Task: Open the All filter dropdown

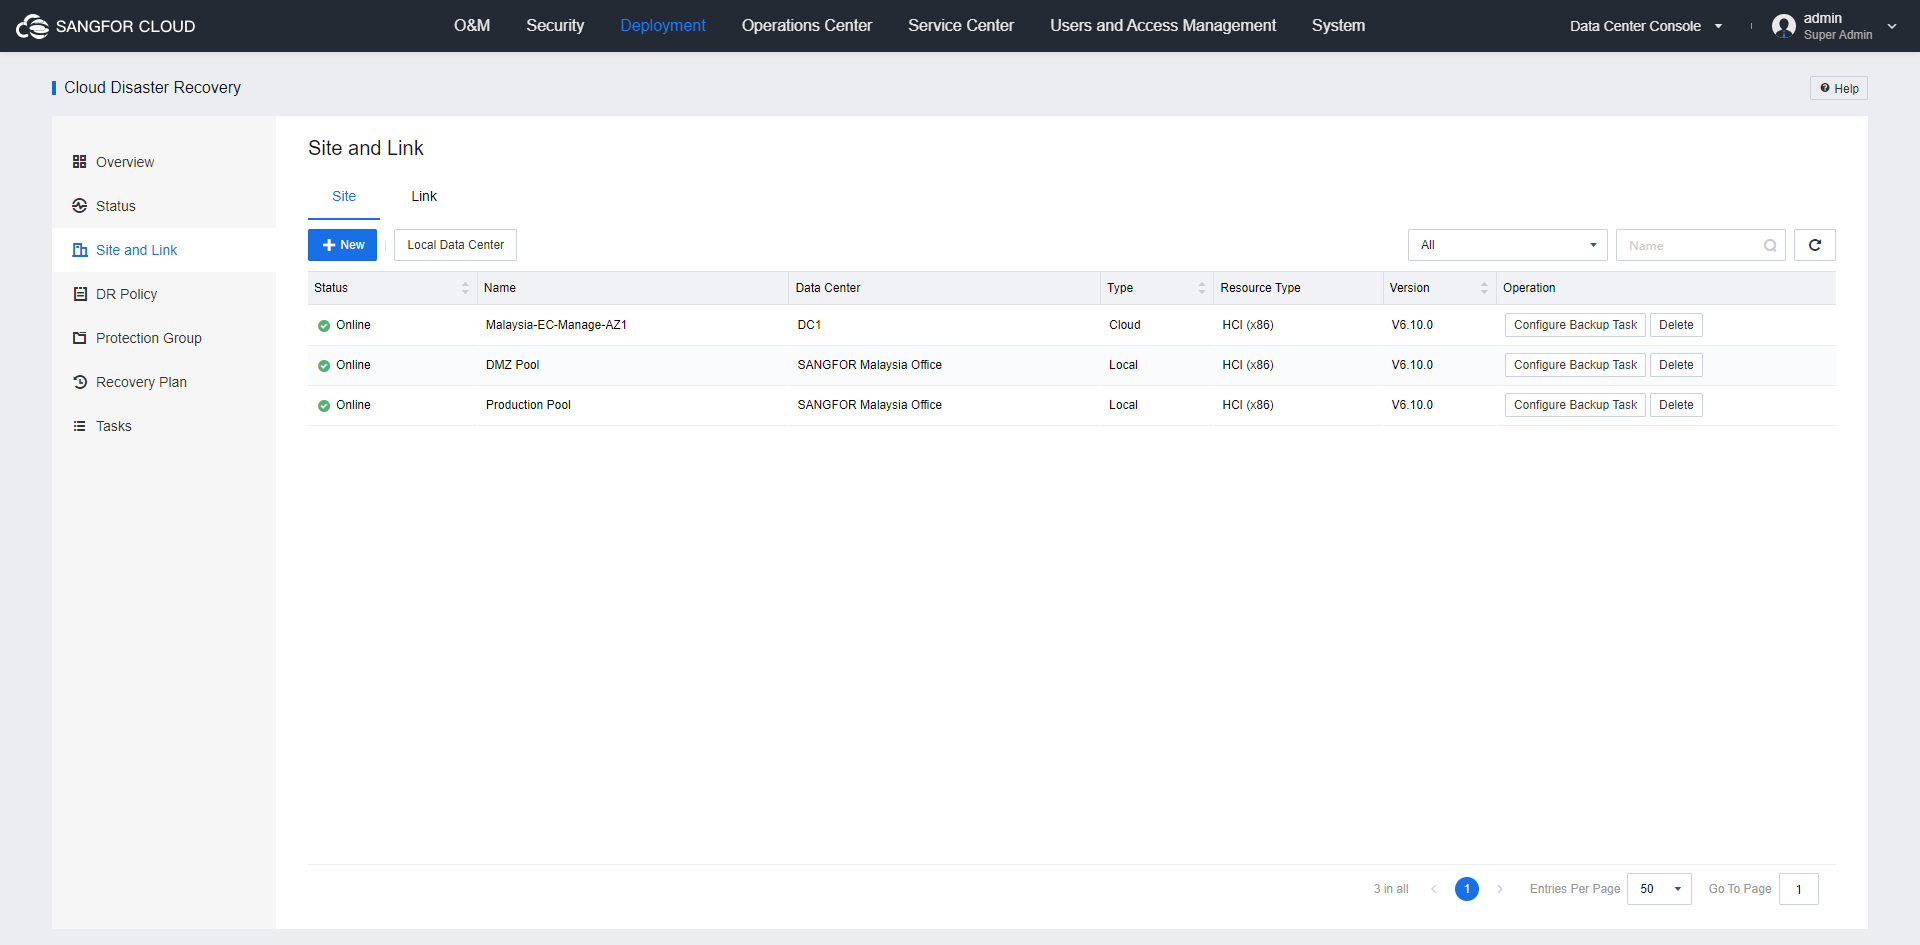Action: [x=1507, y=245]
